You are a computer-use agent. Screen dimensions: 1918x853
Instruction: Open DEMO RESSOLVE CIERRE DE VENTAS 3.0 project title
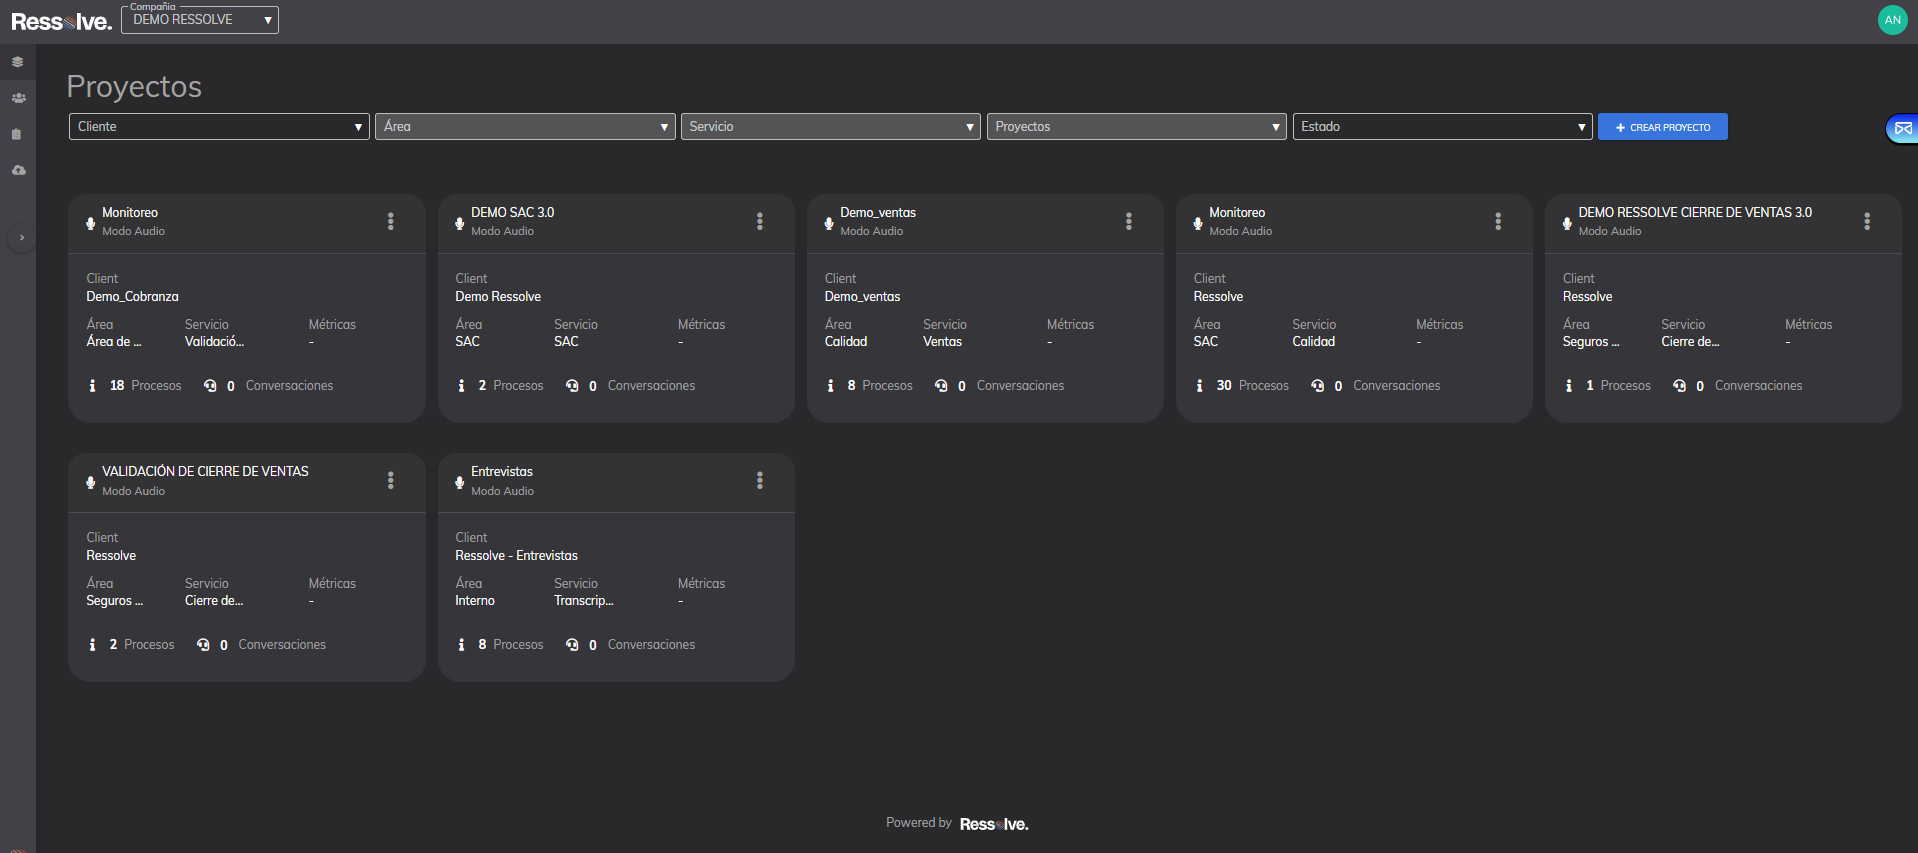click(1695, 212)
